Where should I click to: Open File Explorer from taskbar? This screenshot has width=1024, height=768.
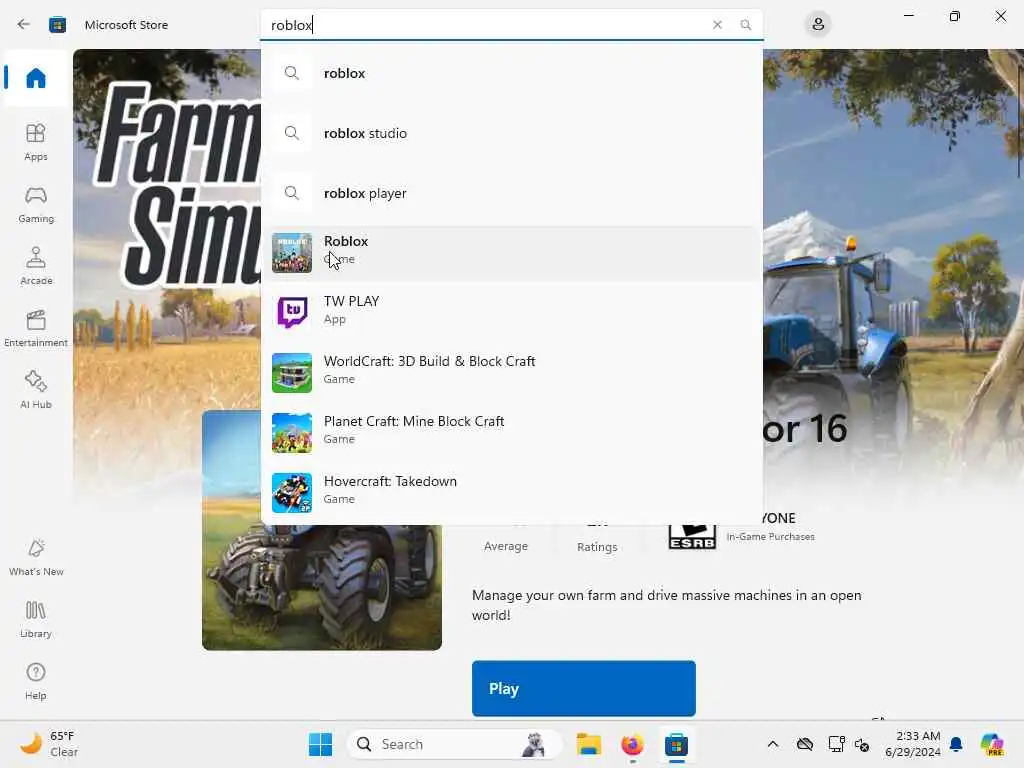click(588, 744)
